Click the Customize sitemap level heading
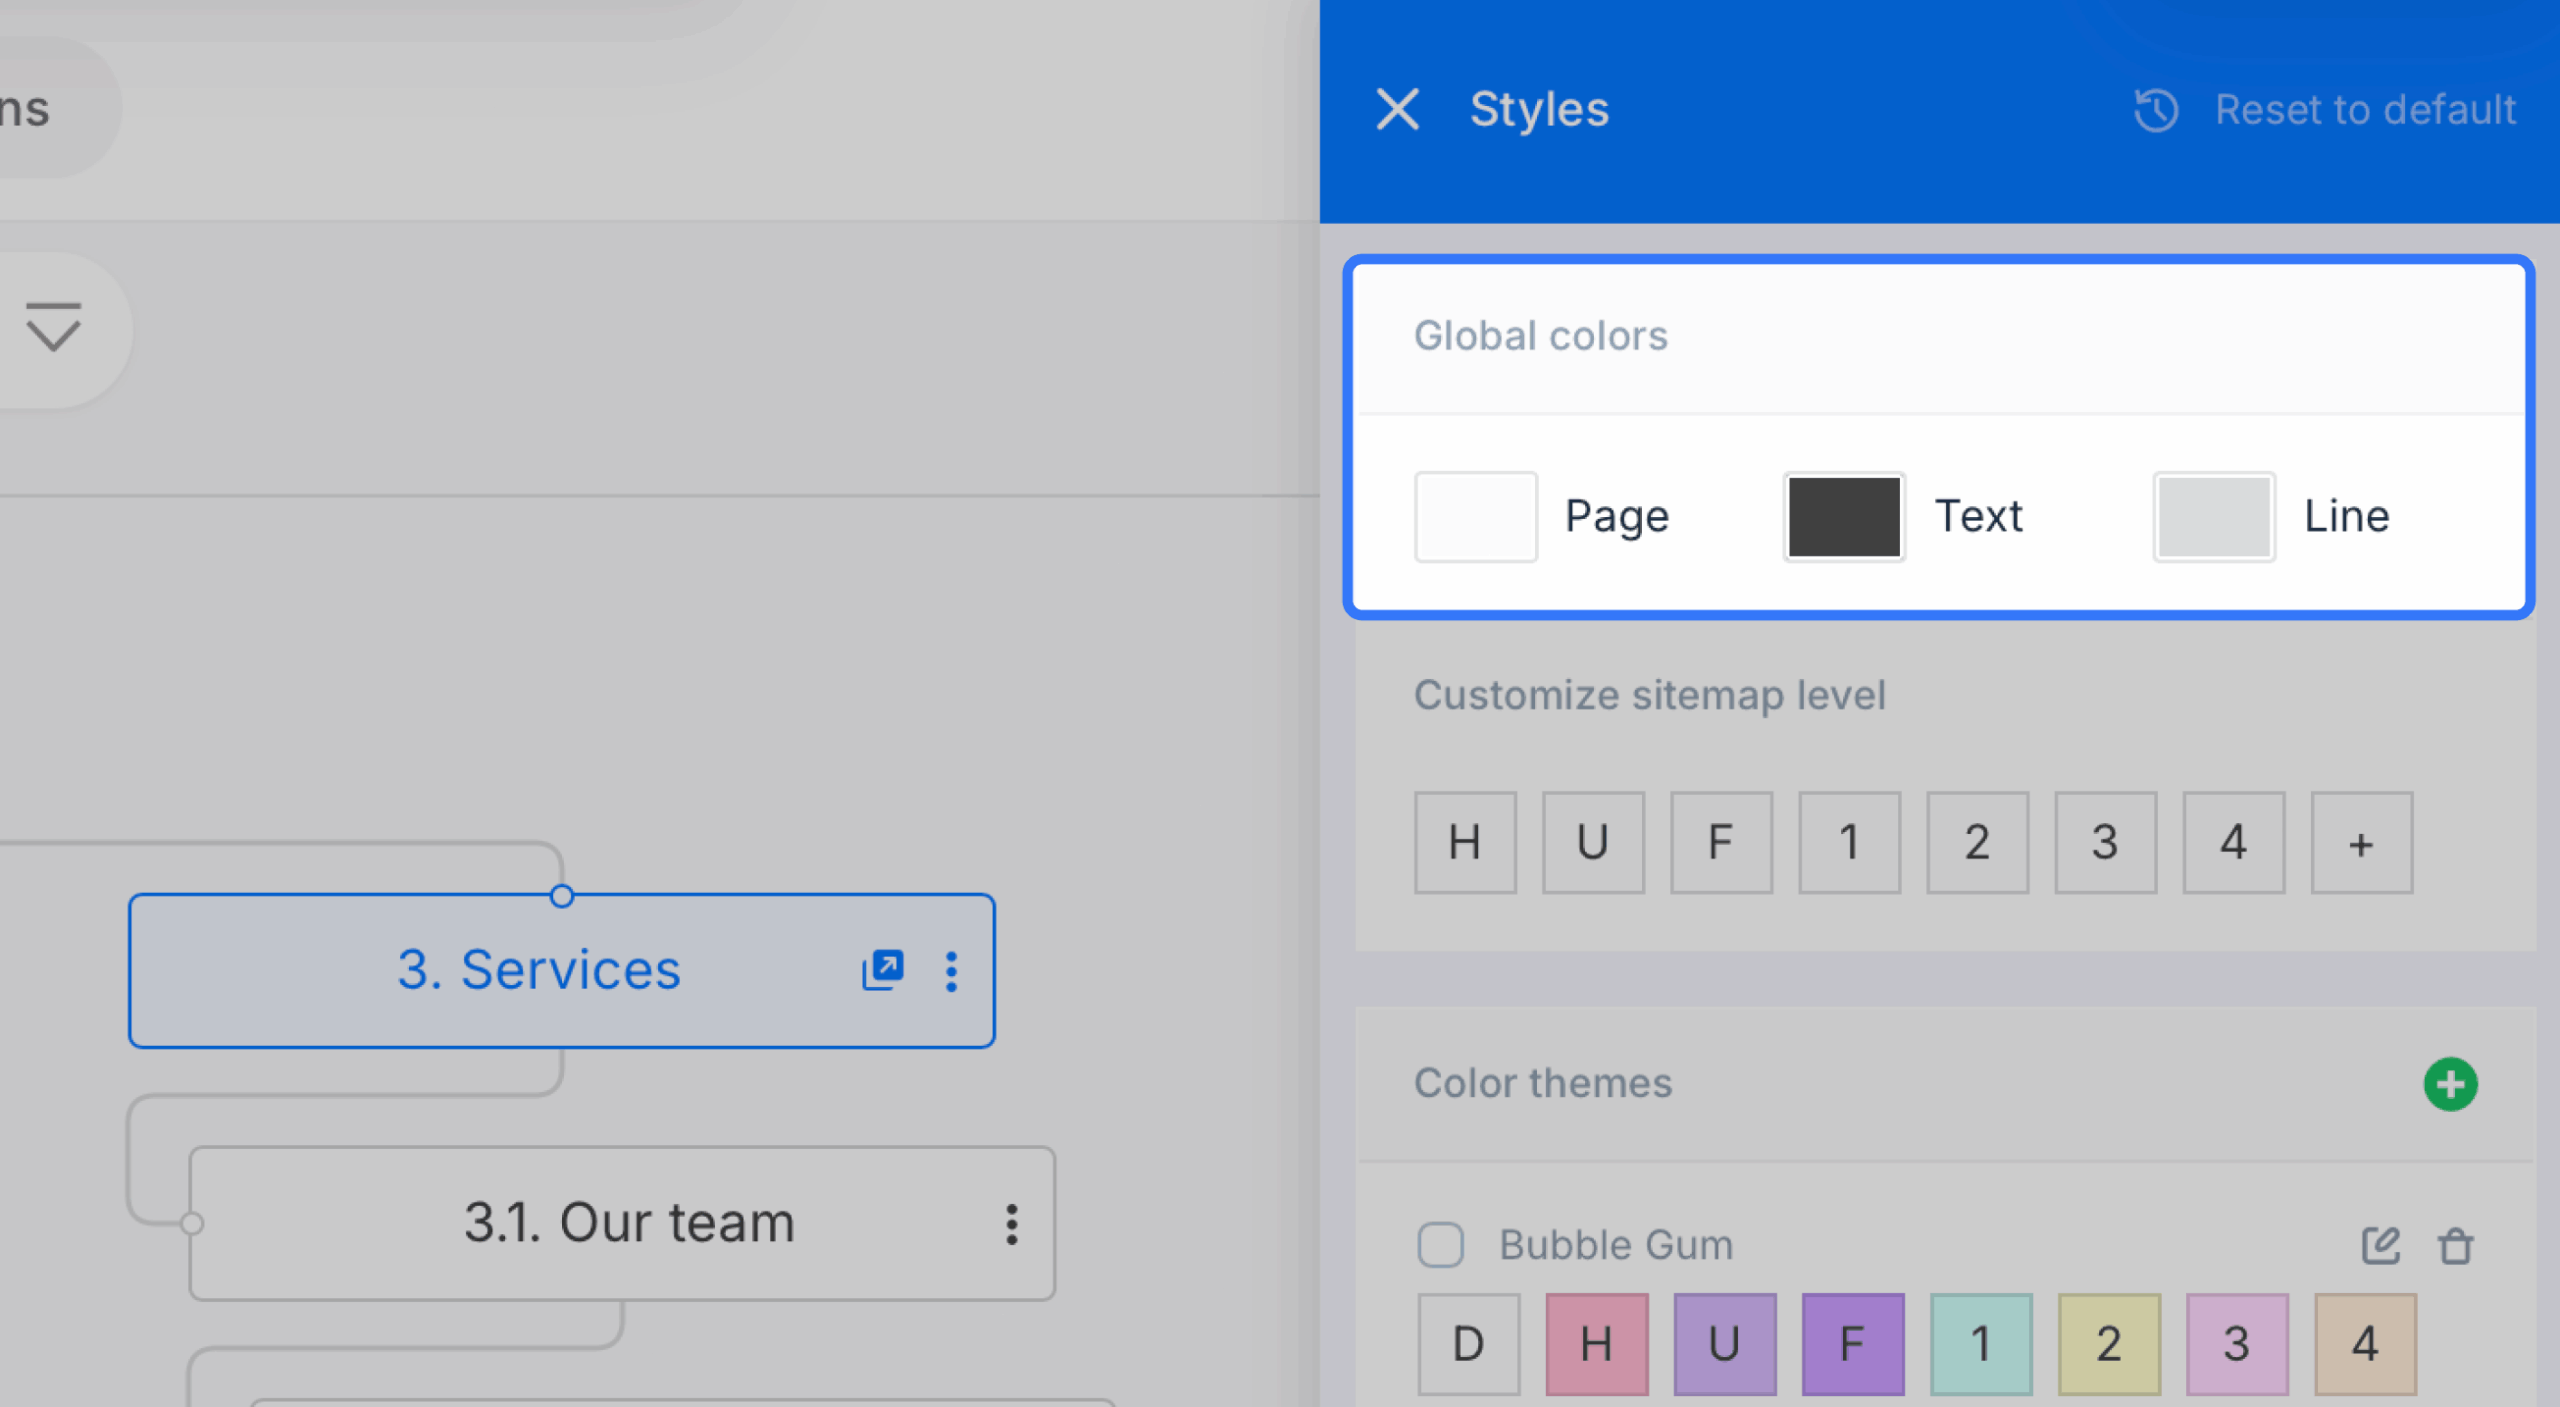 [x=1649, y=695]
